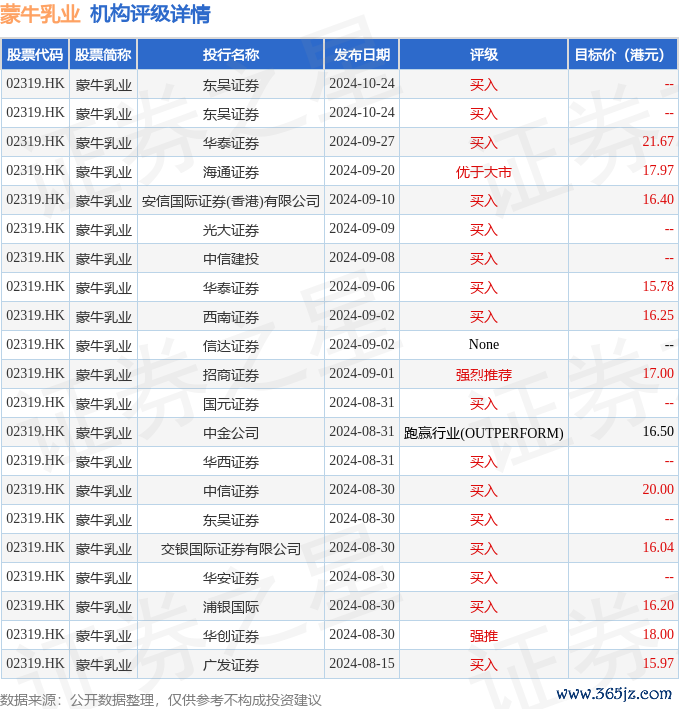The image size is (679, 709).
Task: Click 海通证券 broker name
Action: pos(231,172)
